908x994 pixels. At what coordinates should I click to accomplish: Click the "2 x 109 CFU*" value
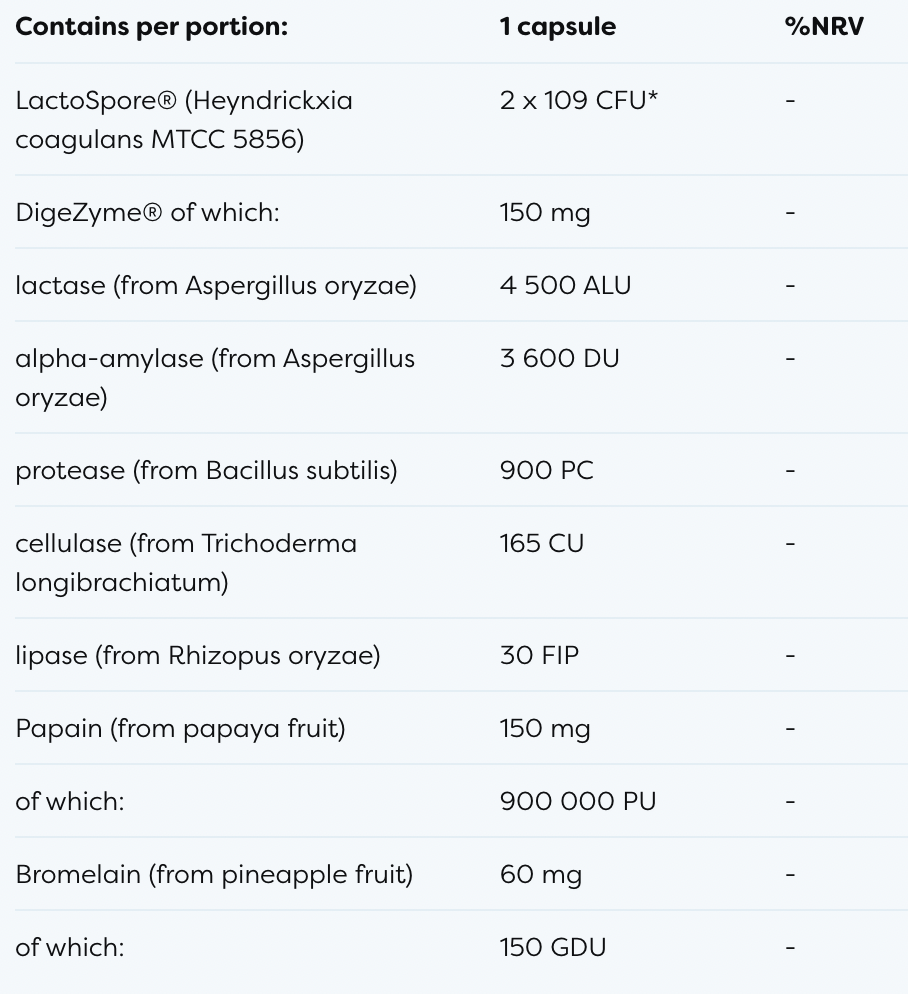pyautogui.click(x=579, y=101)
